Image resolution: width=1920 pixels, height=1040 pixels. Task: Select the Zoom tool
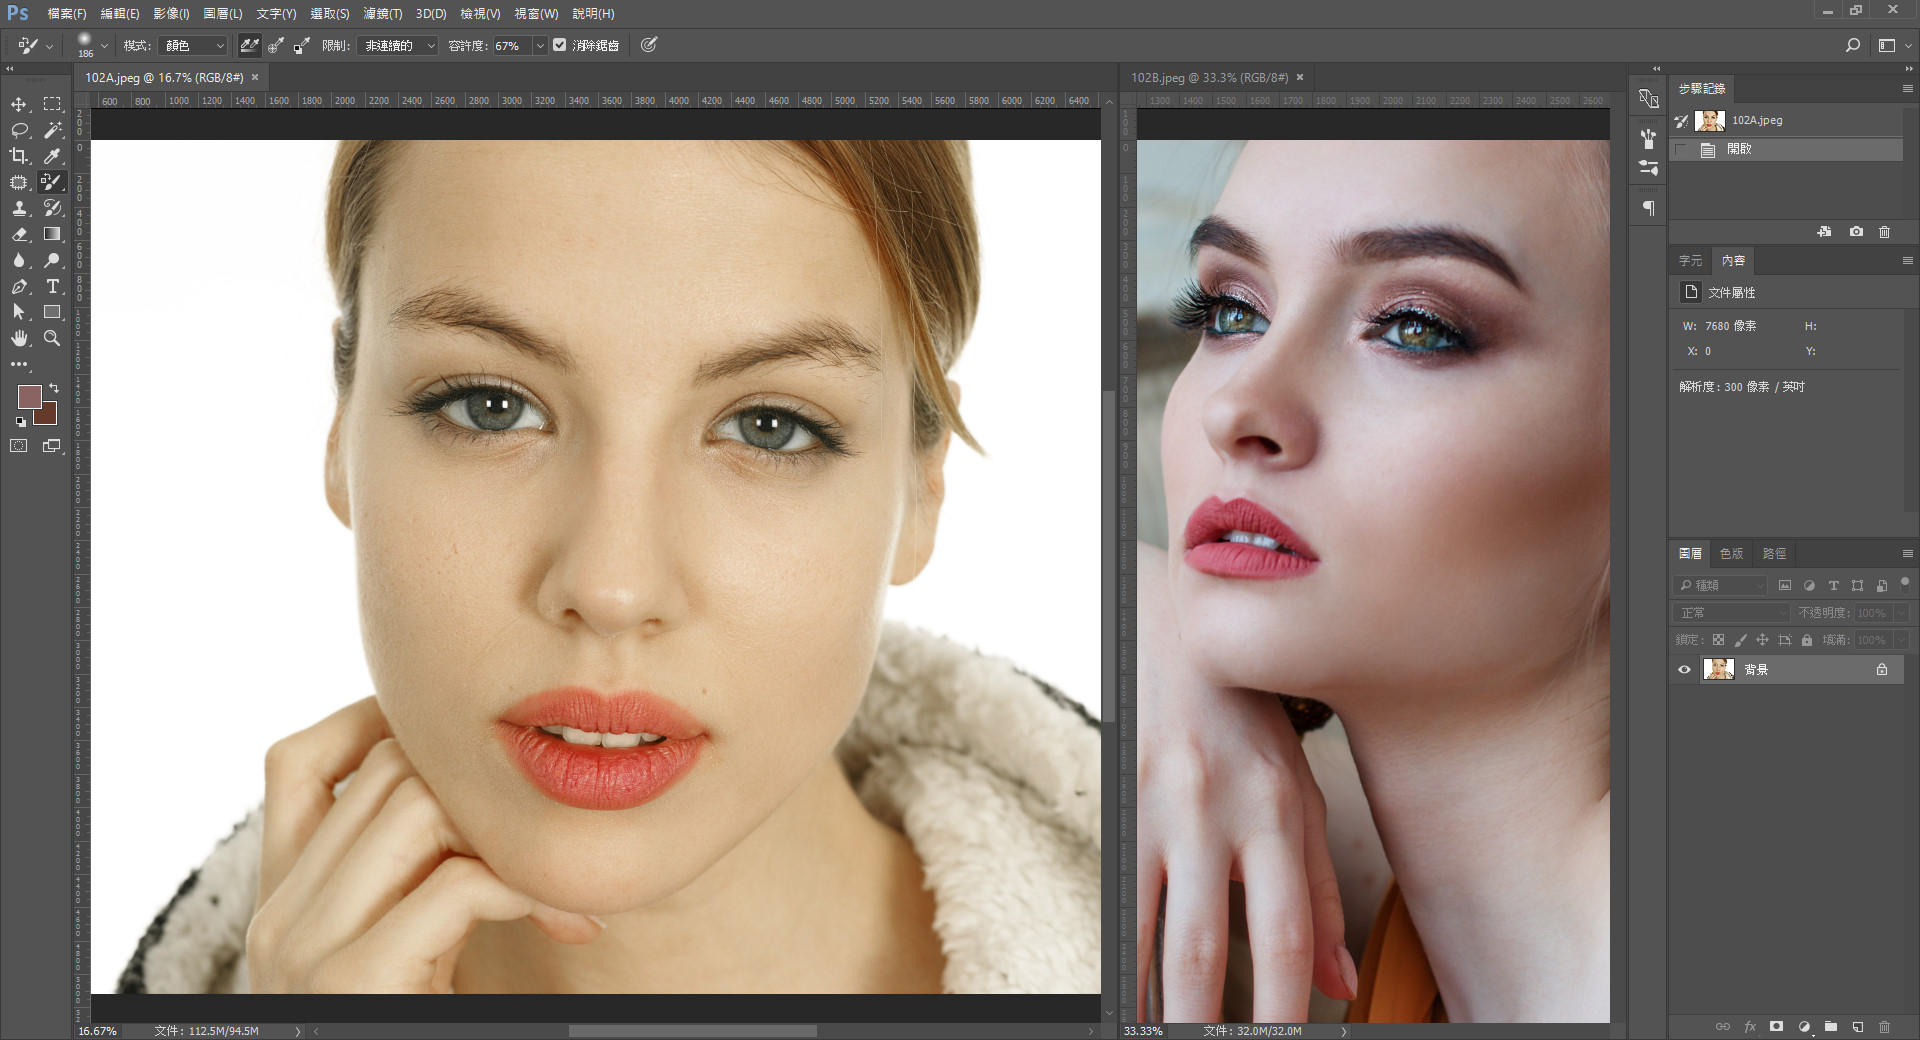coord(52,338)
